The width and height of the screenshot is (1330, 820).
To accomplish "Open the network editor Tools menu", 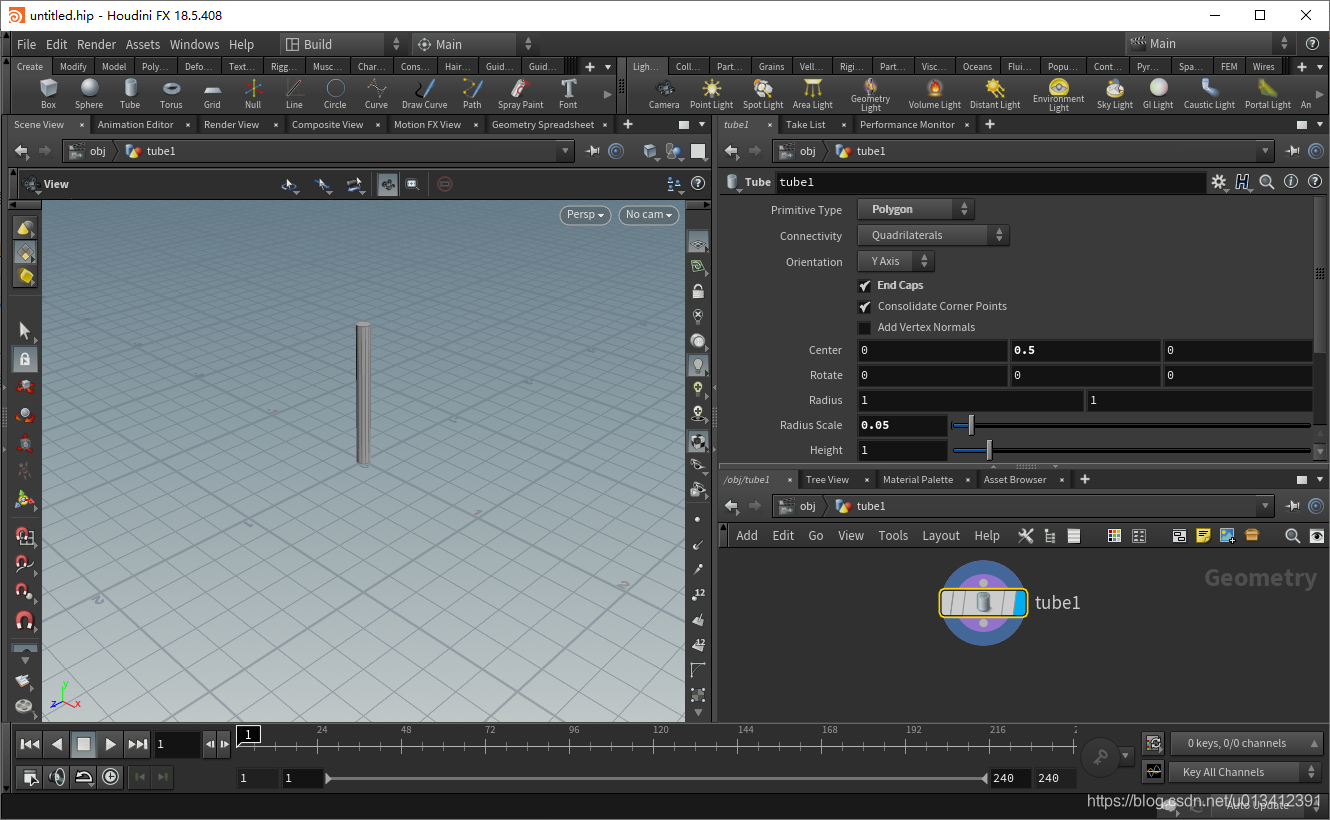I will (x=893, y=536).
